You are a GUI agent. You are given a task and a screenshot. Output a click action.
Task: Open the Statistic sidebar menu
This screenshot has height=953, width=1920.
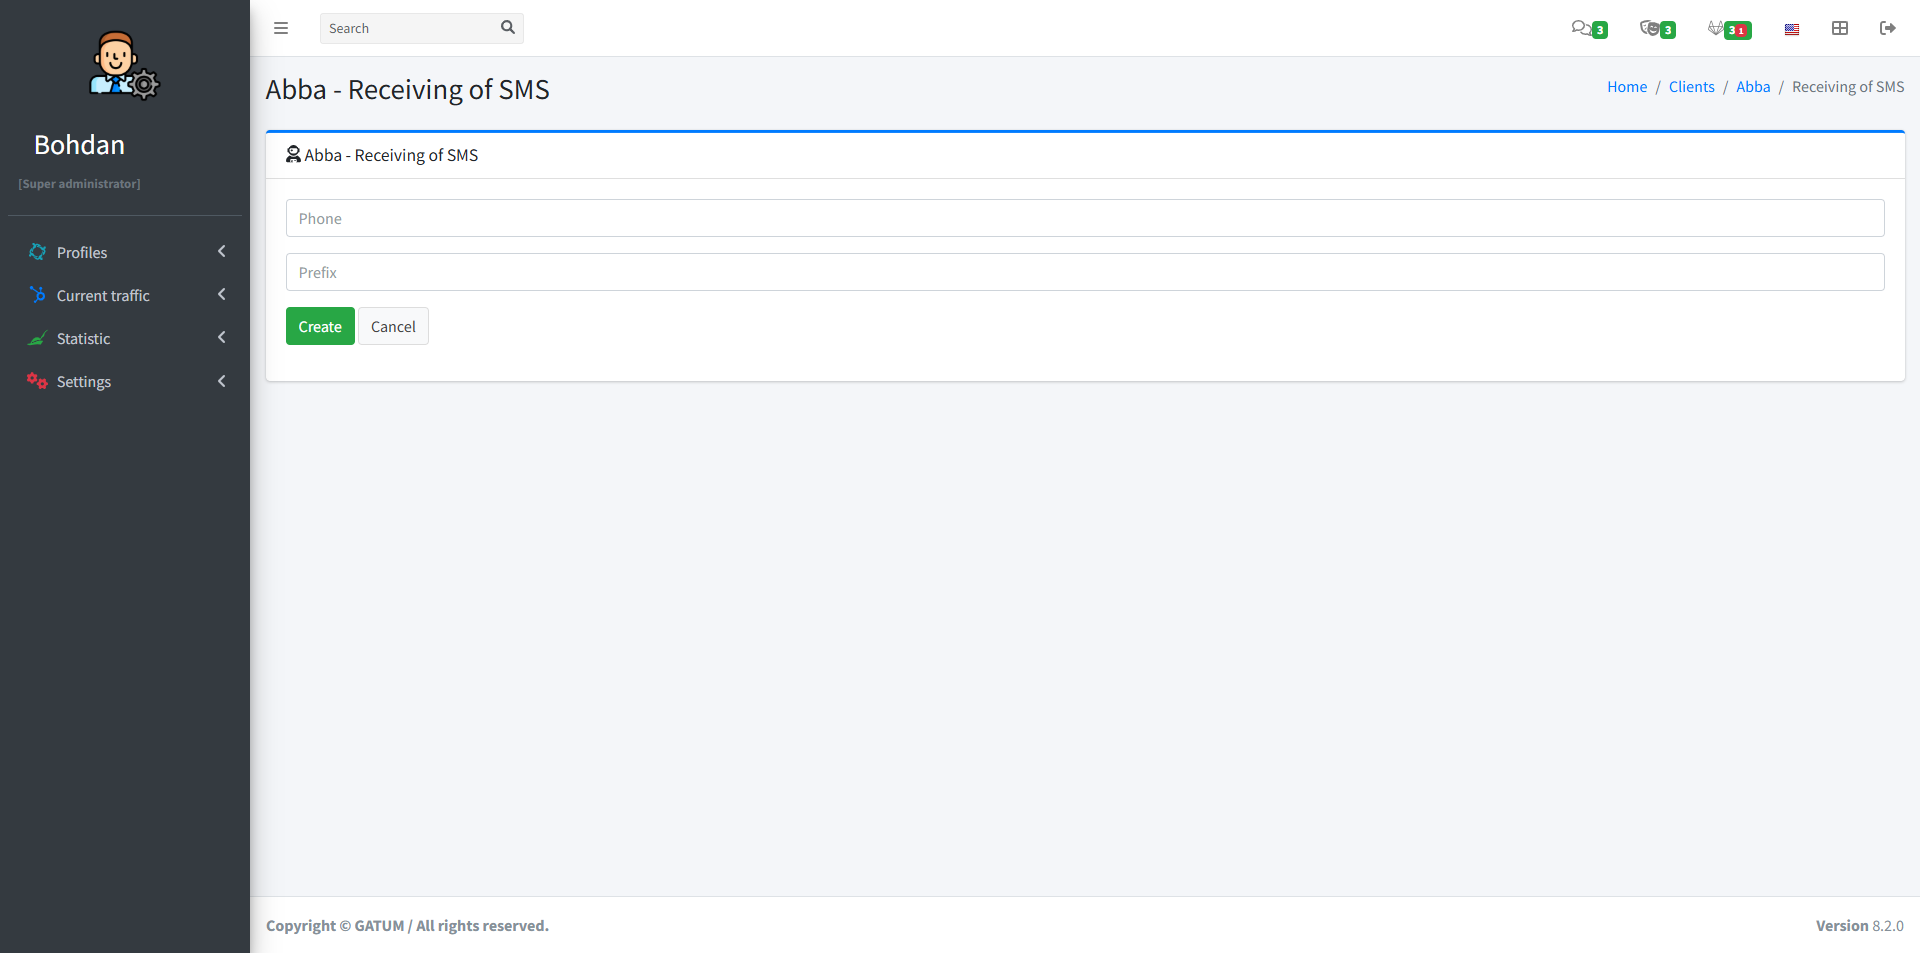click(x=84, y=339)
